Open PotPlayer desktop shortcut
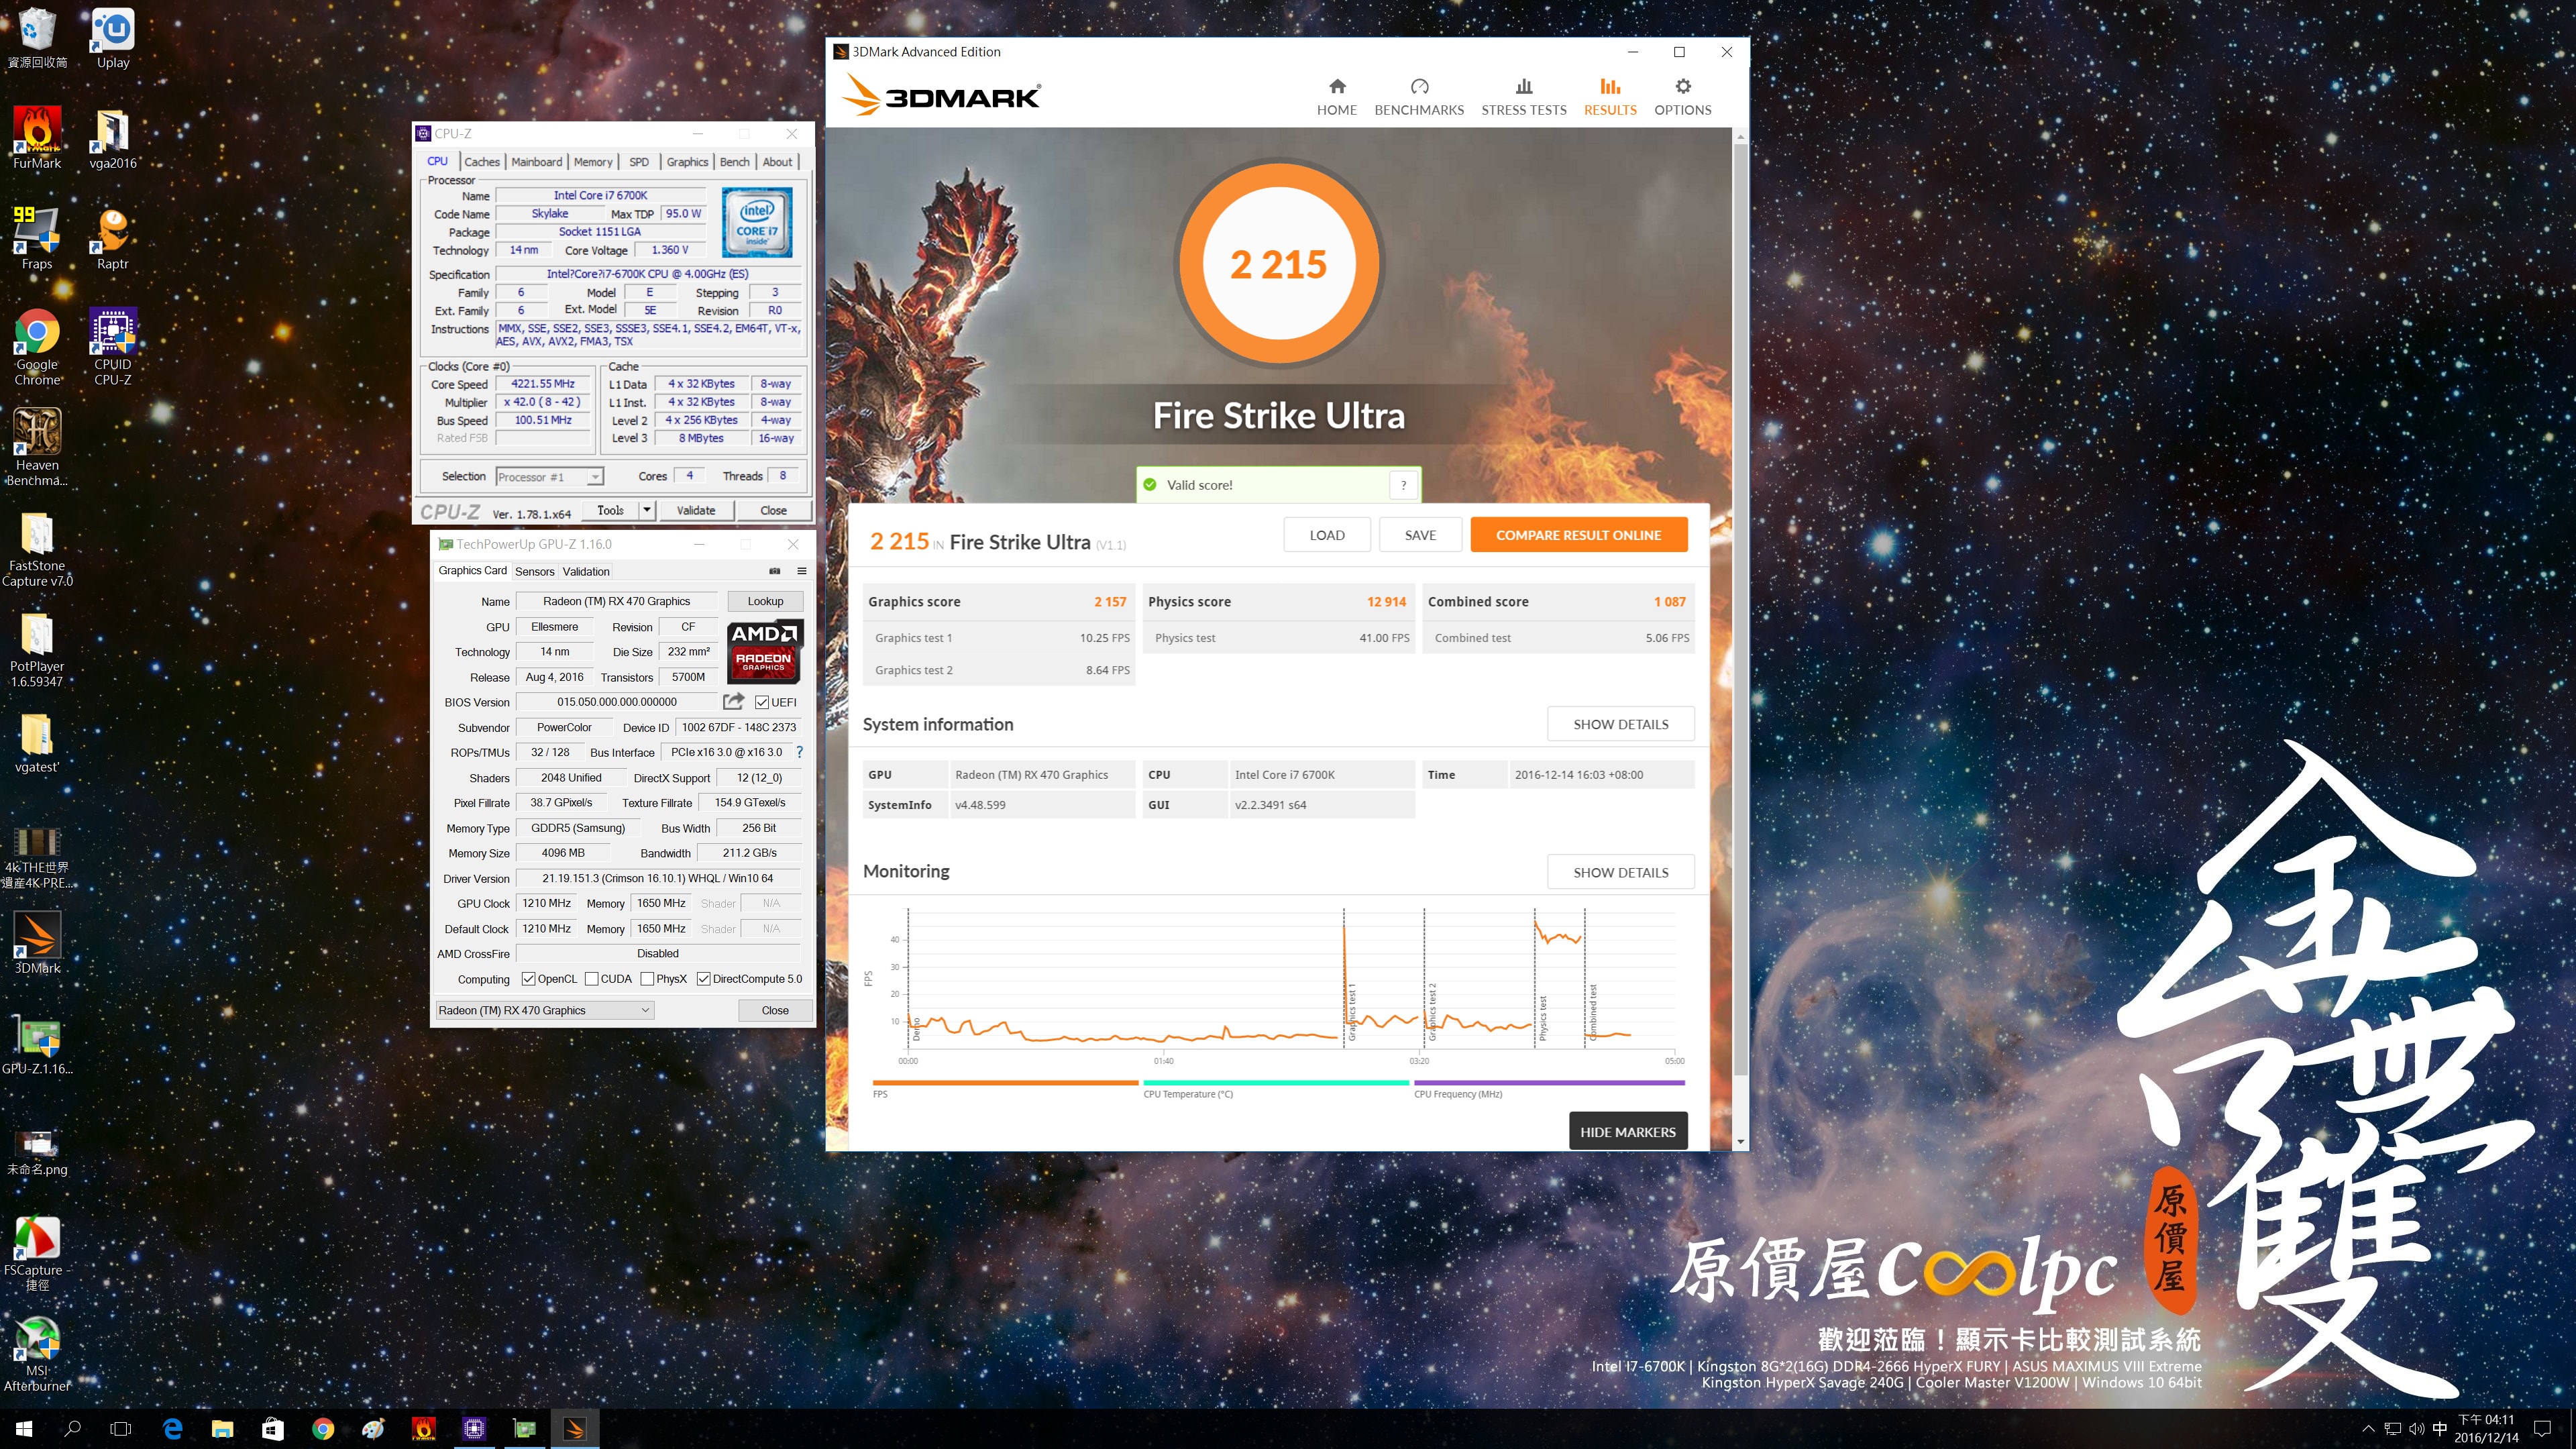This screenshot has width=2576, height=1449. tap(37, 649)
